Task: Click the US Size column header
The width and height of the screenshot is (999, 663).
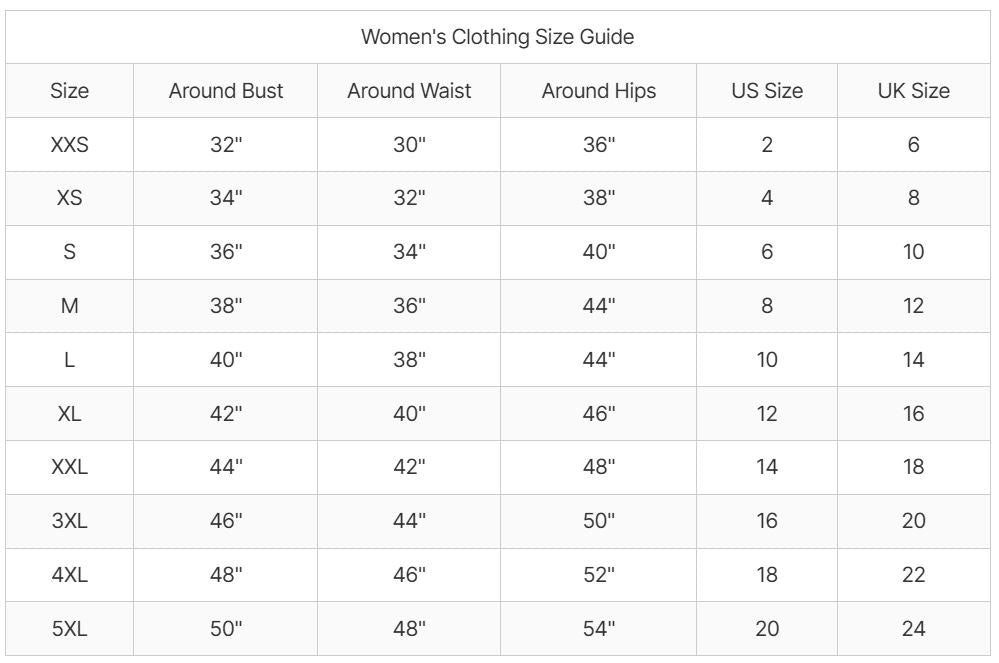Action: 767,91
